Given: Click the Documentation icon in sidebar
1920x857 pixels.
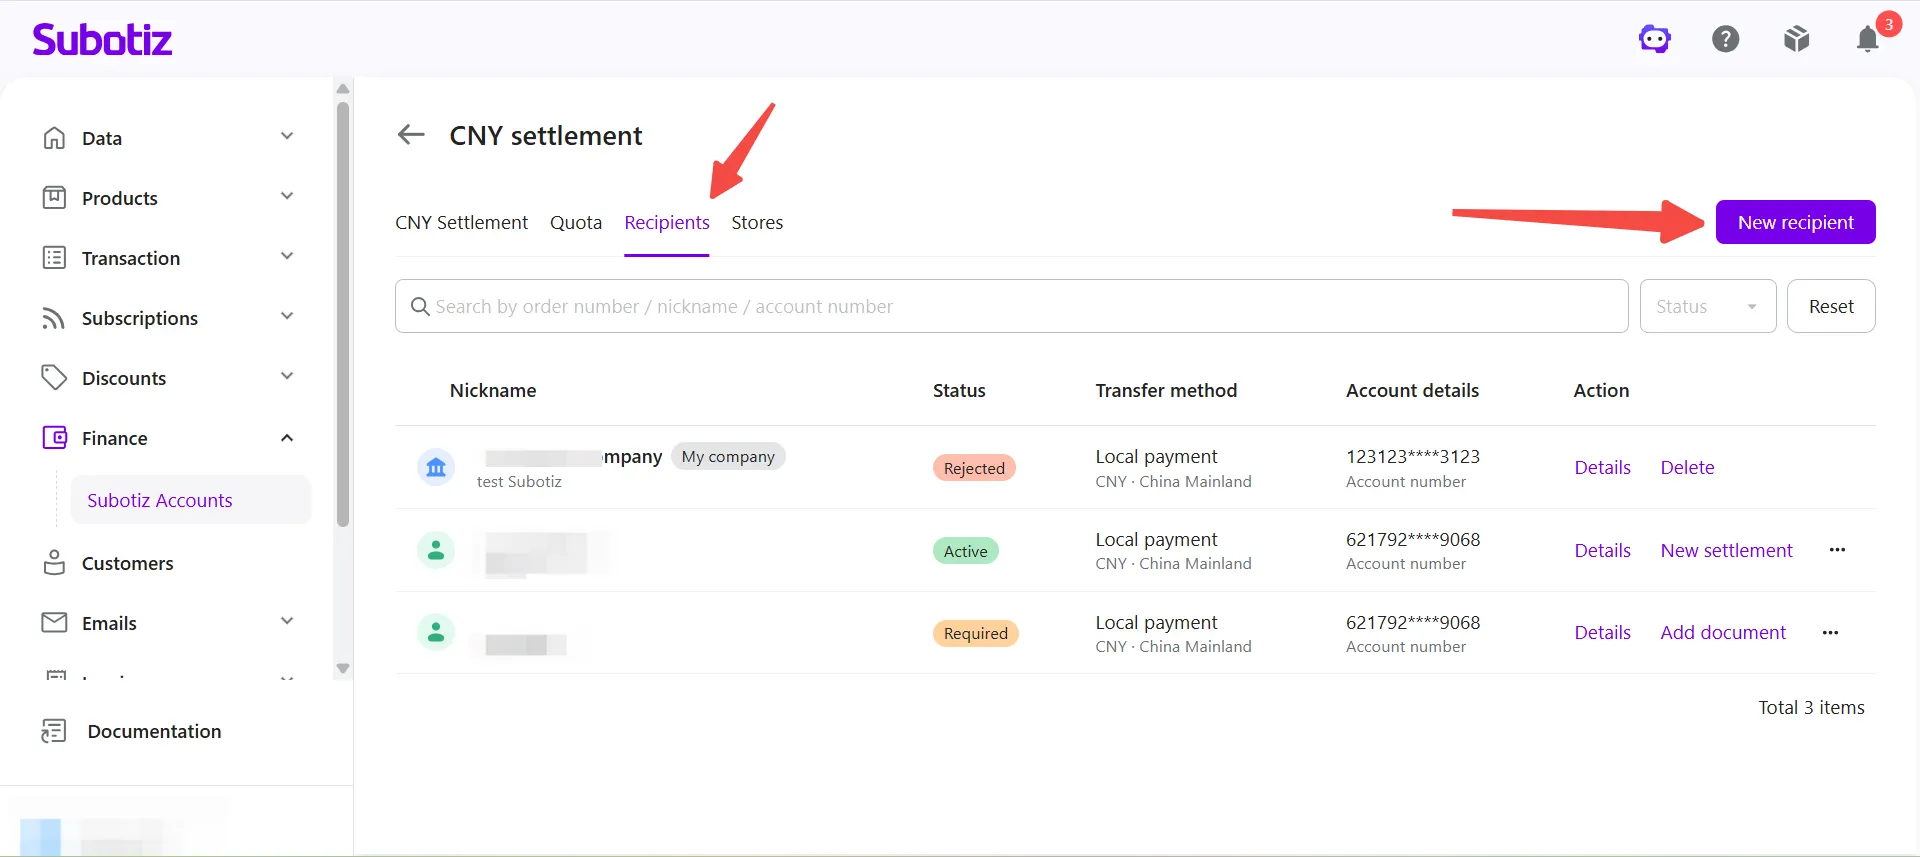Looking at the screenshot, I should click(x=54, y=731).
